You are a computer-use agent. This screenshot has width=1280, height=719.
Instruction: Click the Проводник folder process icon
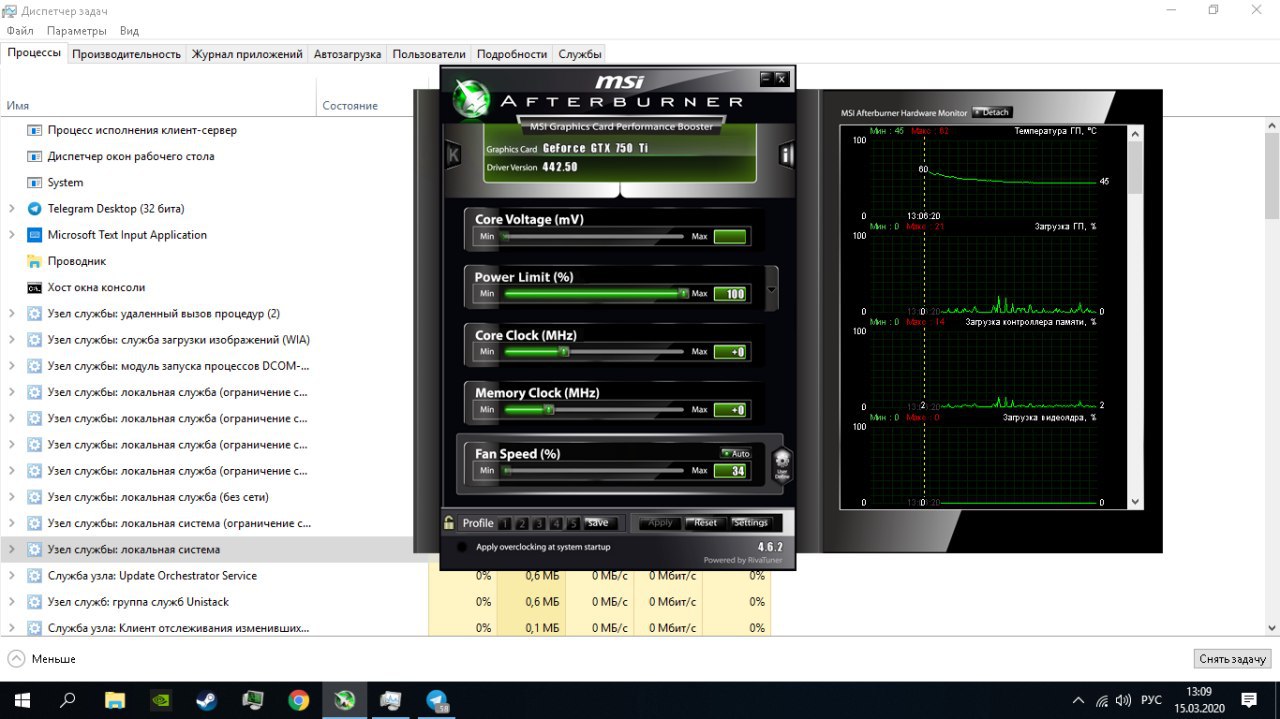[x=34, y=261]
